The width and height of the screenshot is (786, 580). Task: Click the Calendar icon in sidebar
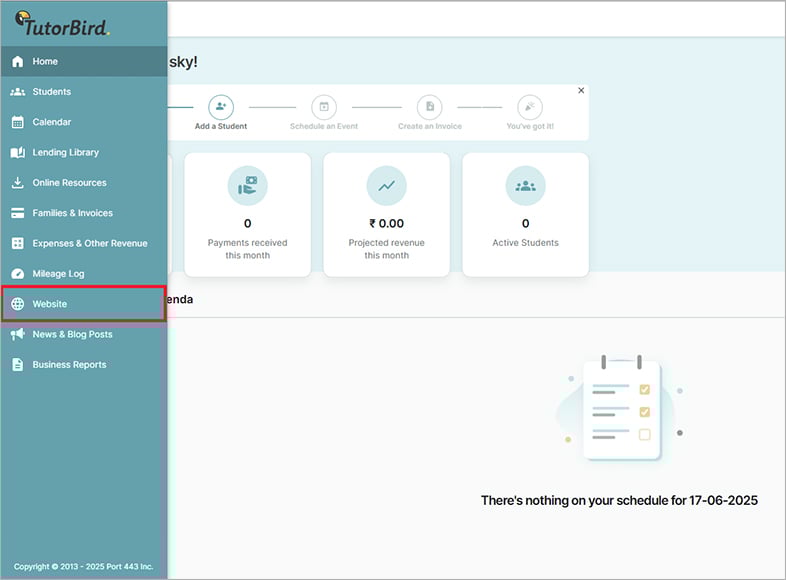click(x=18, y=122)
